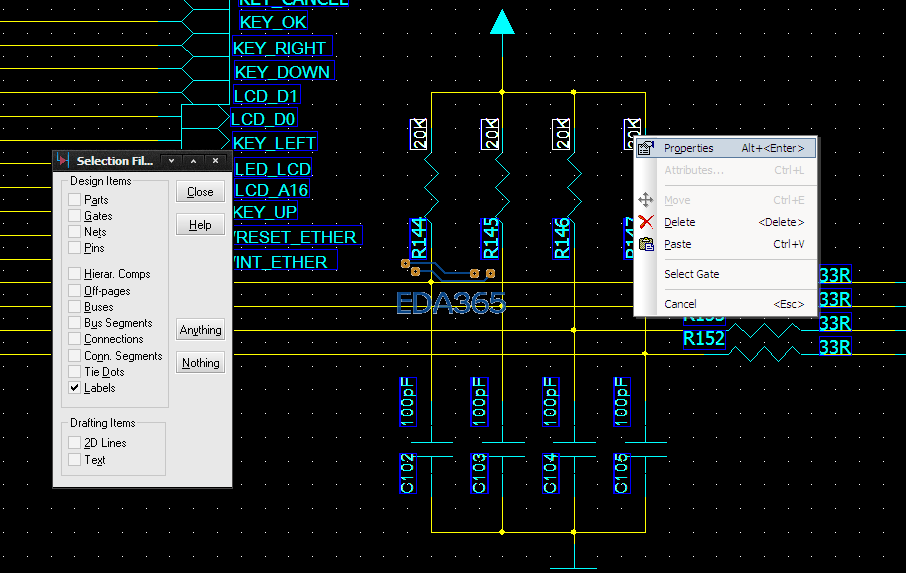This screenshot has width=906, height=573.
Task: Select the R144 reference label
Action: click(x=419, y=238)
